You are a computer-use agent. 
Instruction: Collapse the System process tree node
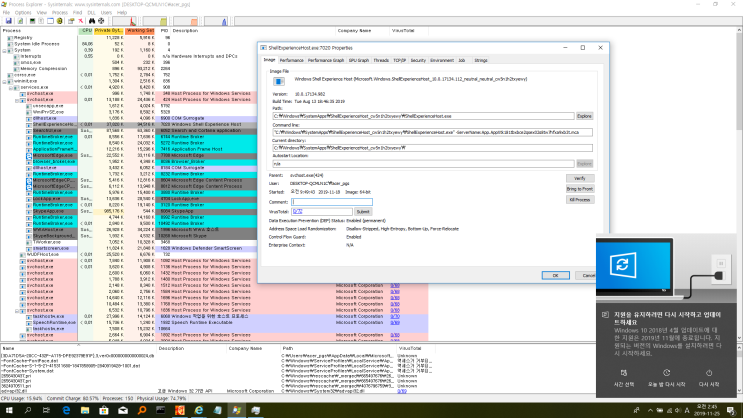click(x=6, y=50)
